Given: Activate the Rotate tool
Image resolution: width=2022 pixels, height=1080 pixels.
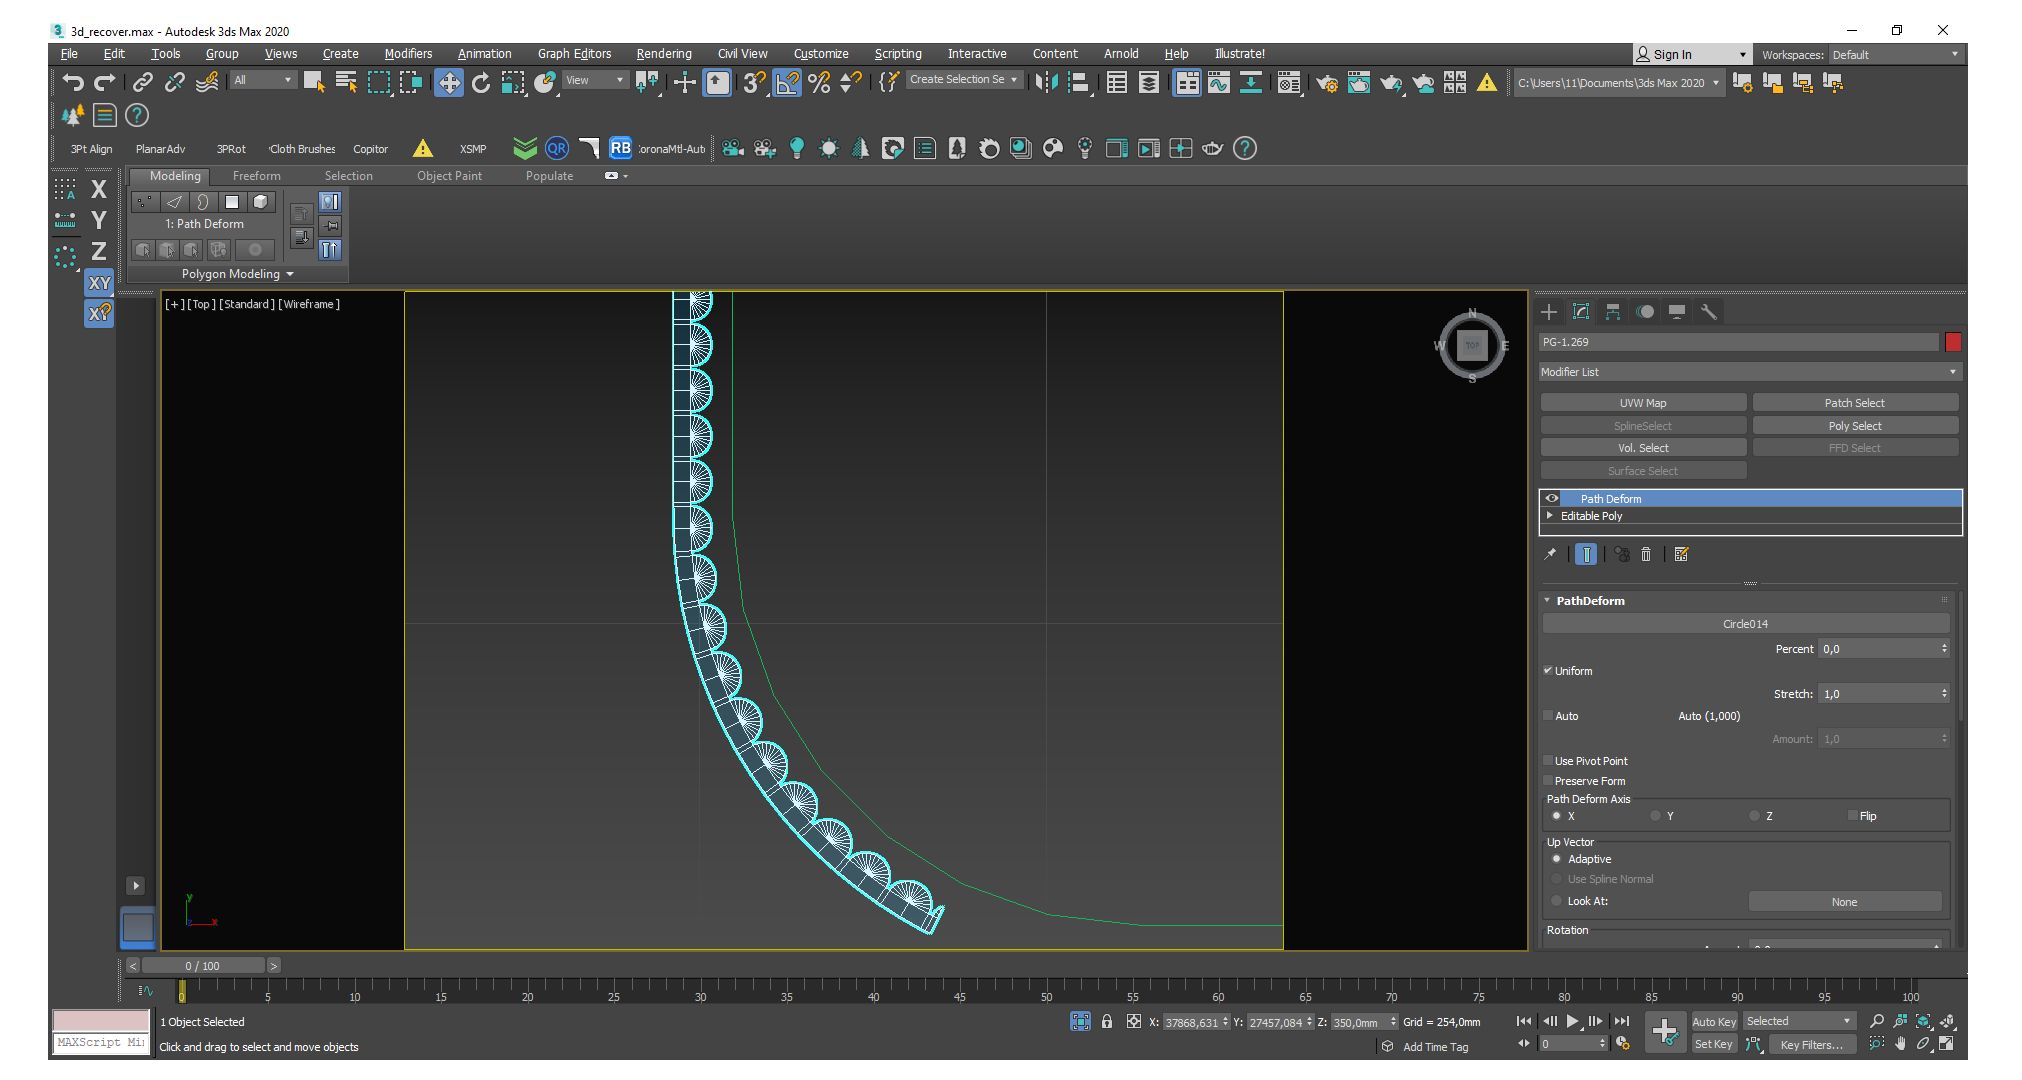Looking at the screenshot, I should [x=481, y=83].
